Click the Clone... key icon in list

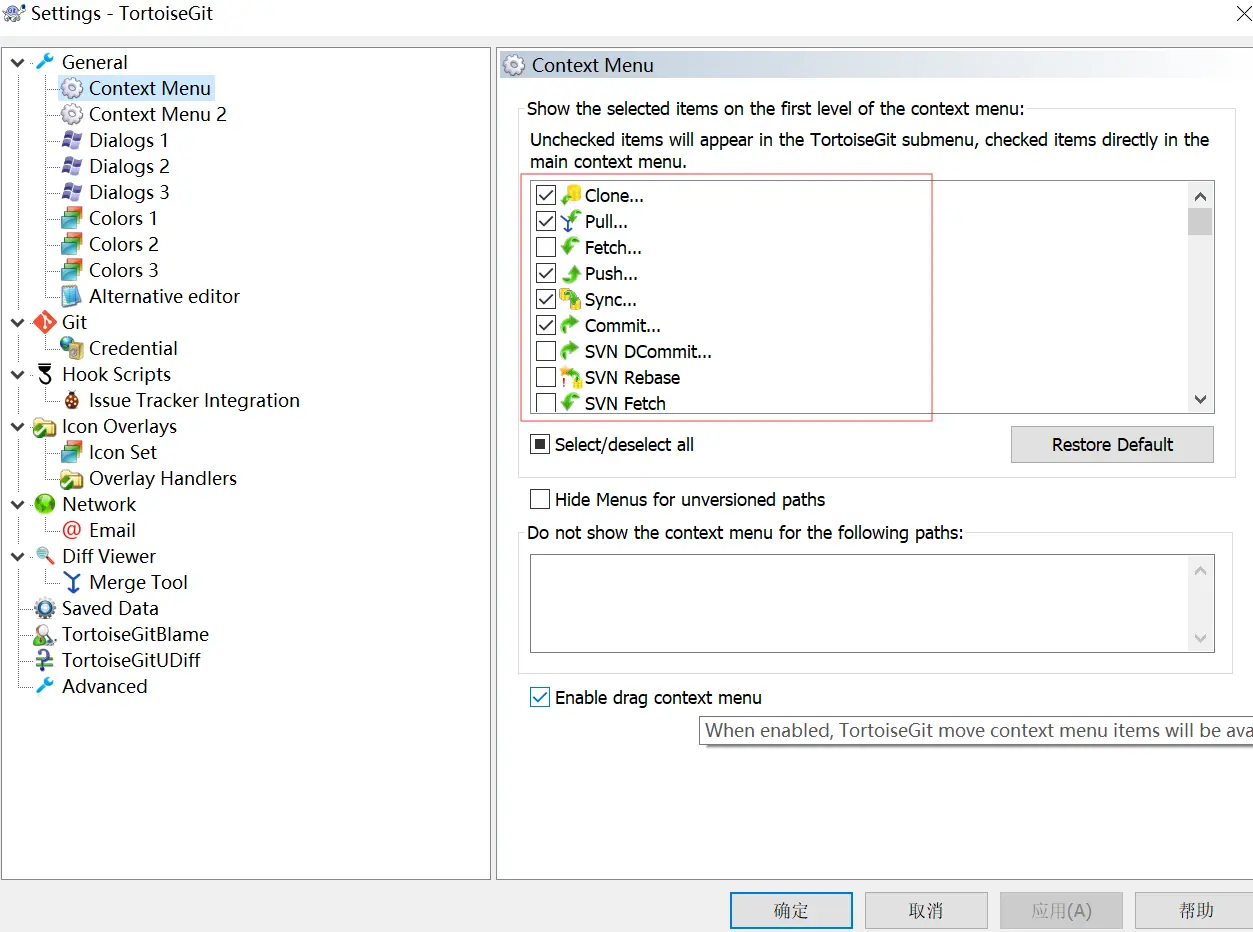[x=571, y=195]
